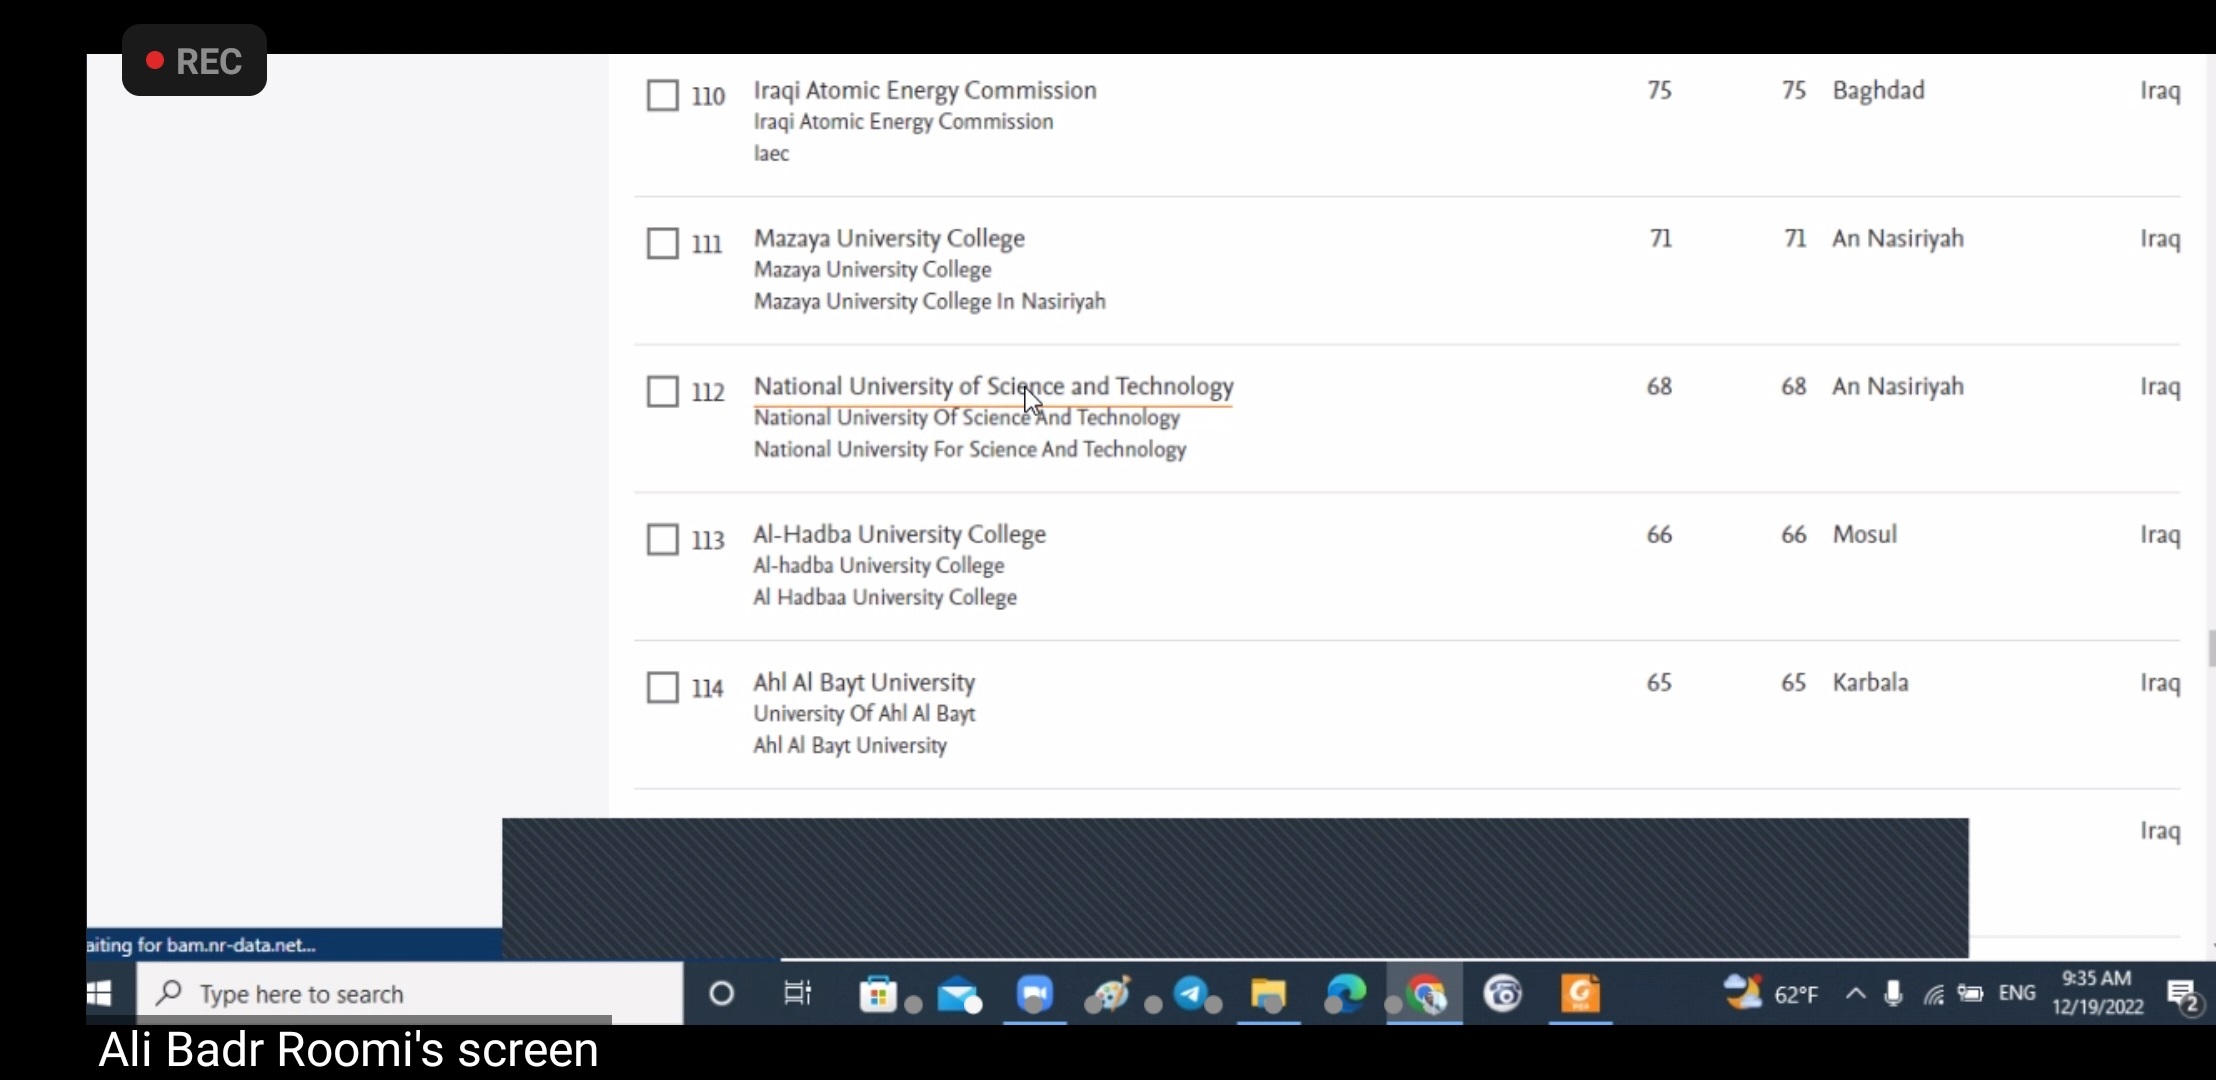
Task: Expand hidden system tray icons chevron
Action: coord(1855,994)
